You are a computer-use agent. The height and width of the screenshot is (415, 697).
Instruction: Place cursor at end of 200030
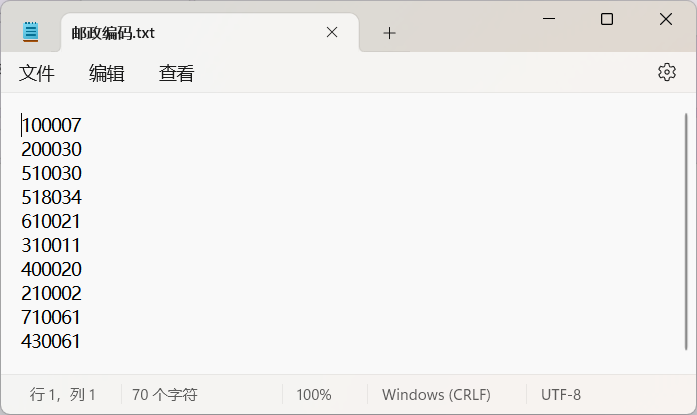tap(82, 149)
